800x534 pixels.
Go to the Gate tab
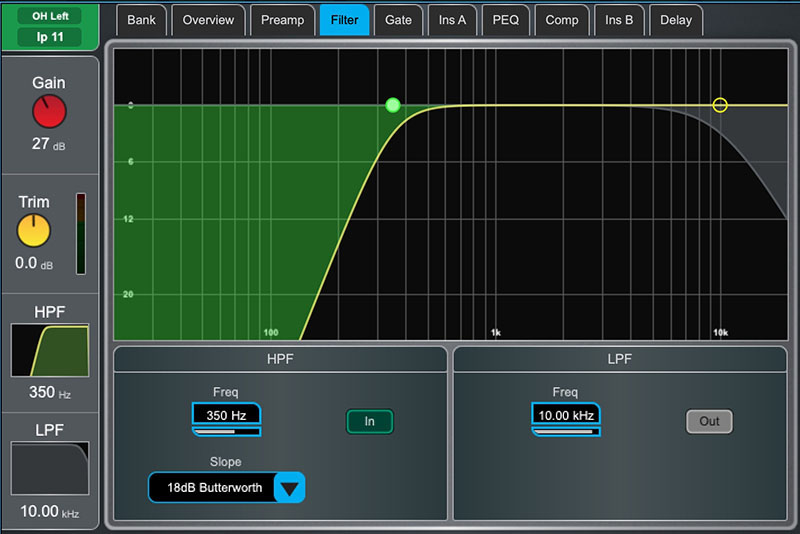pos(399,20)
